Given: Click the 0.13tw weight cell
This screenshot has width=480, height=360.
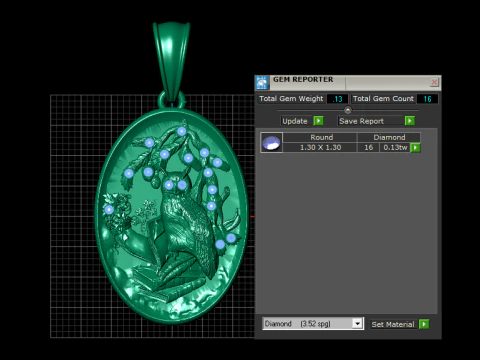Looking at the screenshot, I should click(x=395, y=147).
